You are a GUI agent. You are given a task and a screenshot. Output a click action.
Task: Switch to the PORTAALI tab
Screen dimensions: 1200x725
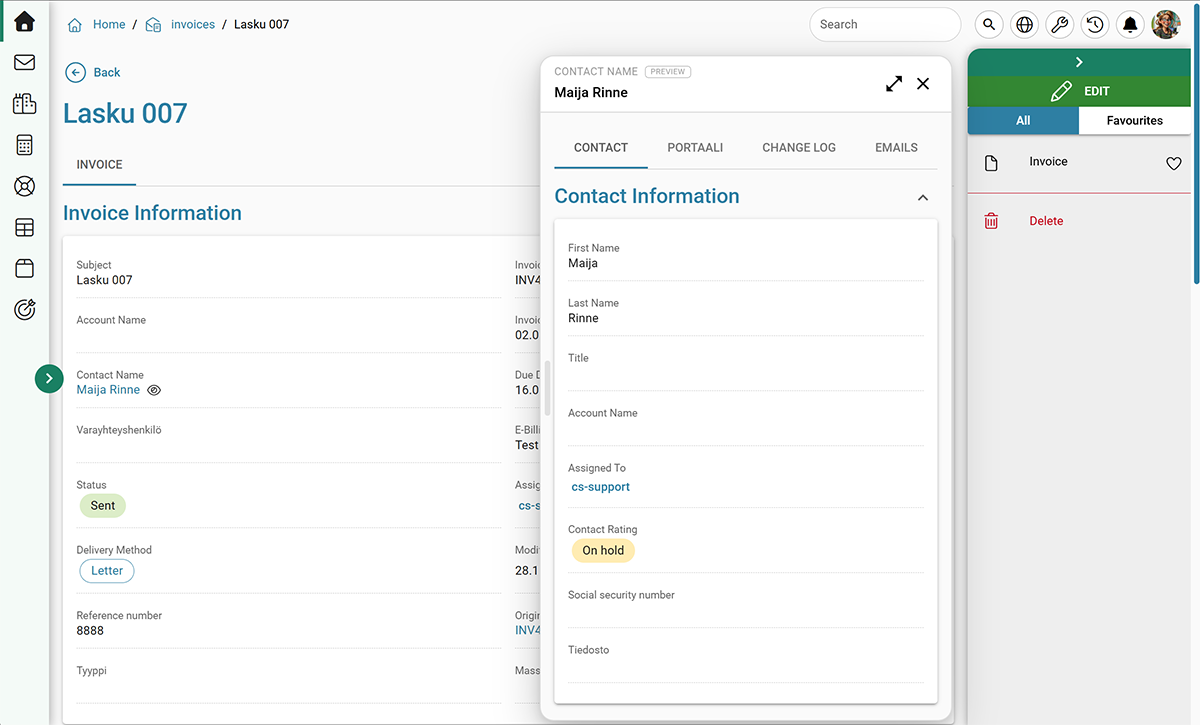(695, 148)
